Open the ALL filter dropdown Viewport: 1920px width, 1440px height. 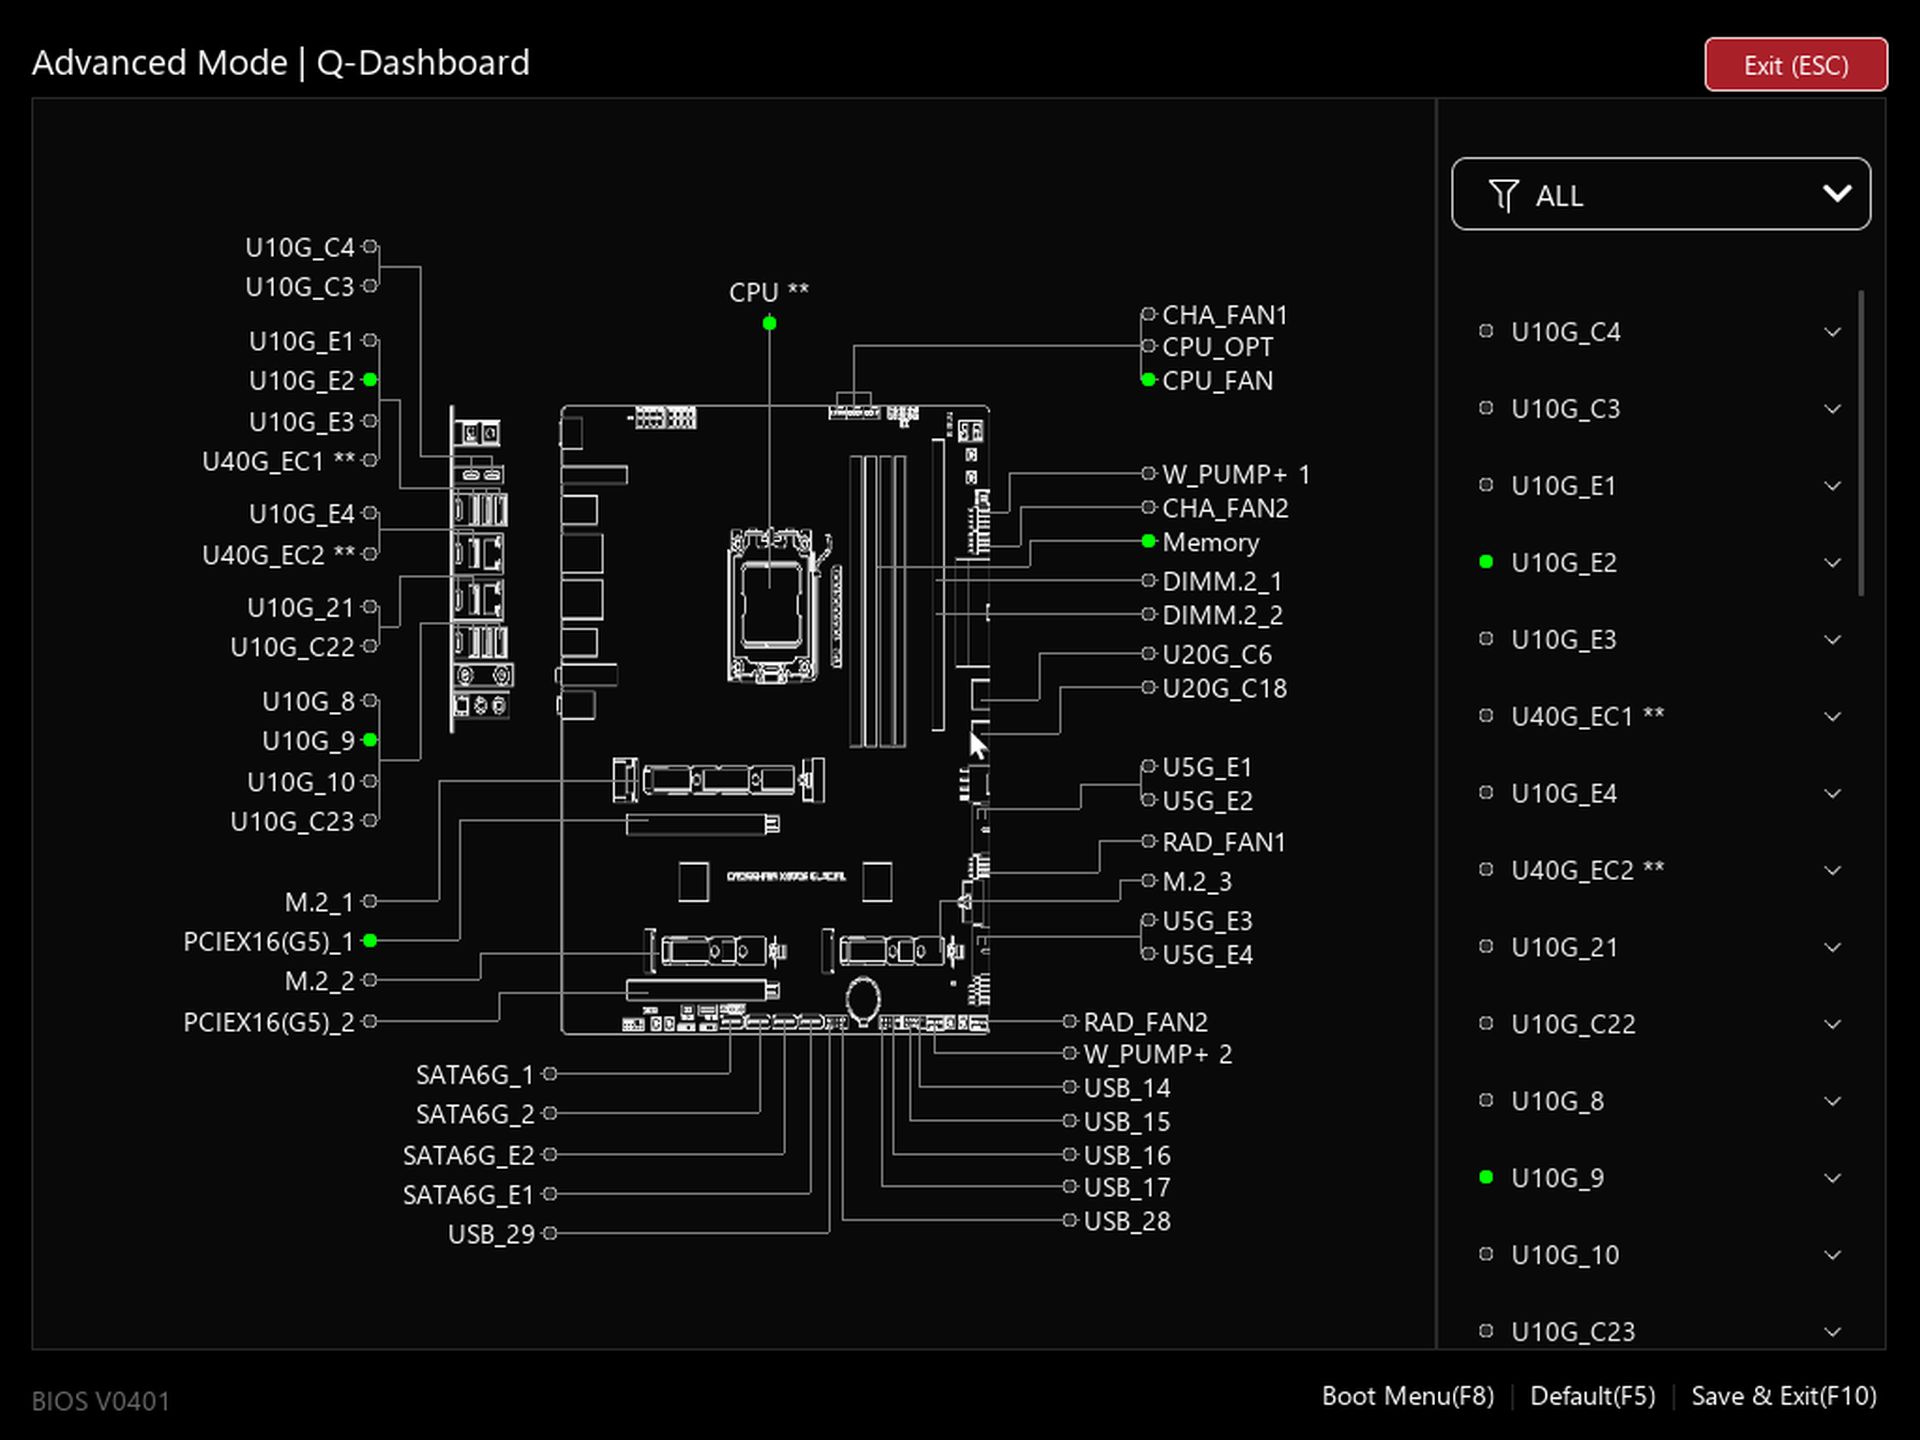pyautogui.click(x=1659, y=195)
